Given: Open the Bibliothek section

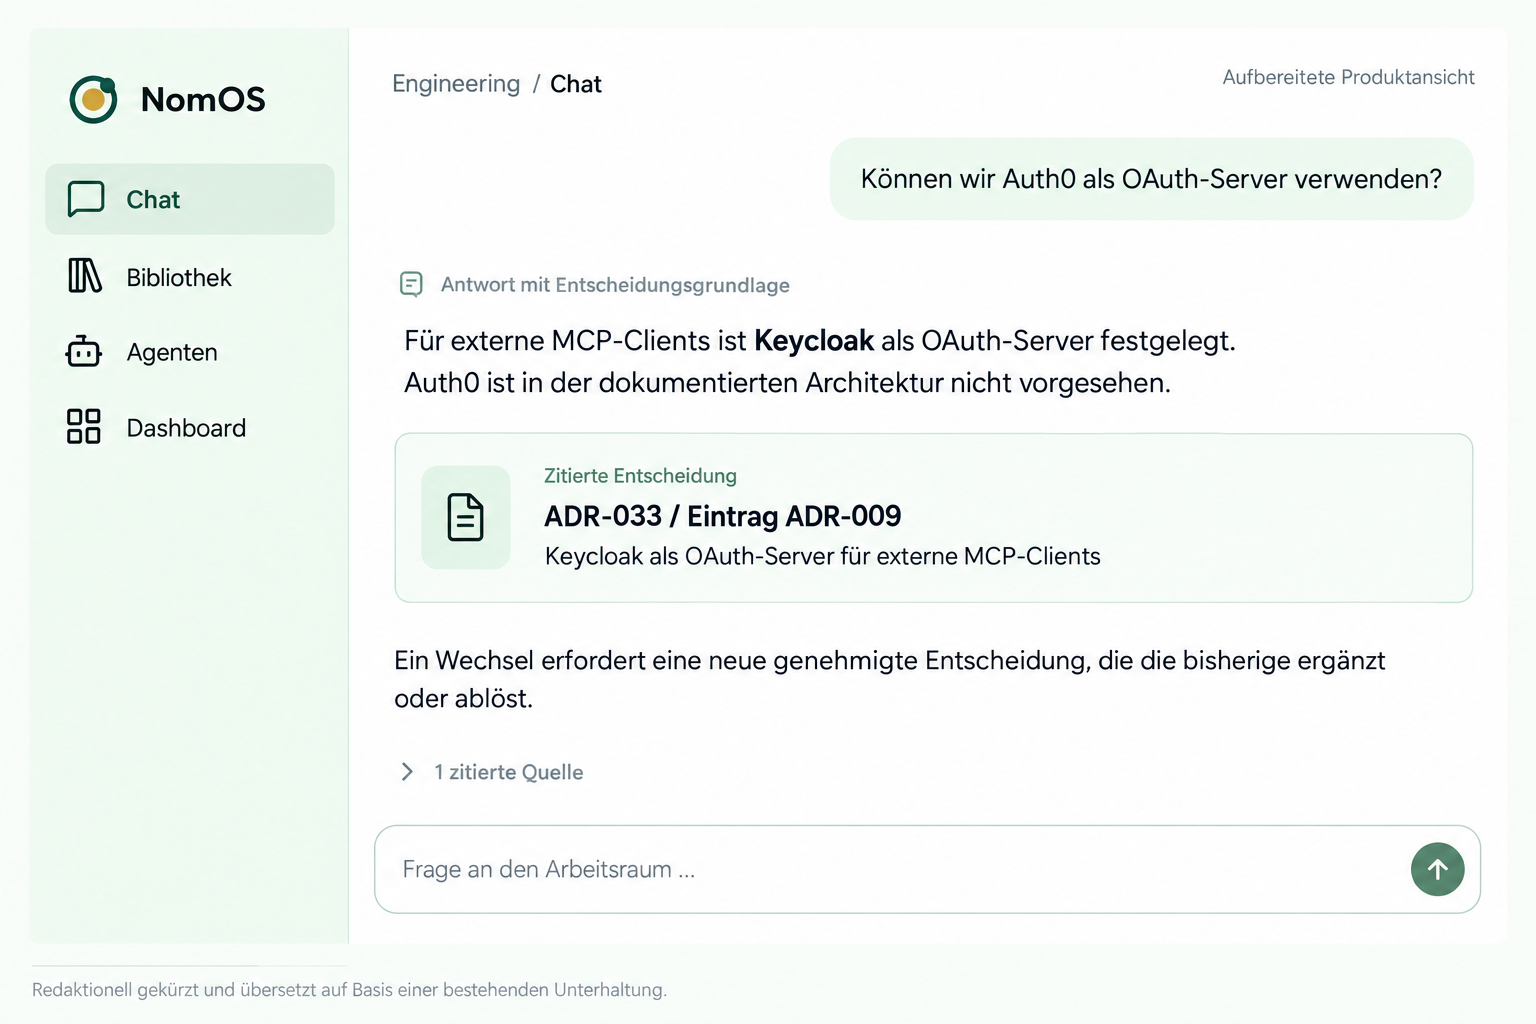Looking at the screenshot, I should pyautogui.click(x=190, y=277).
